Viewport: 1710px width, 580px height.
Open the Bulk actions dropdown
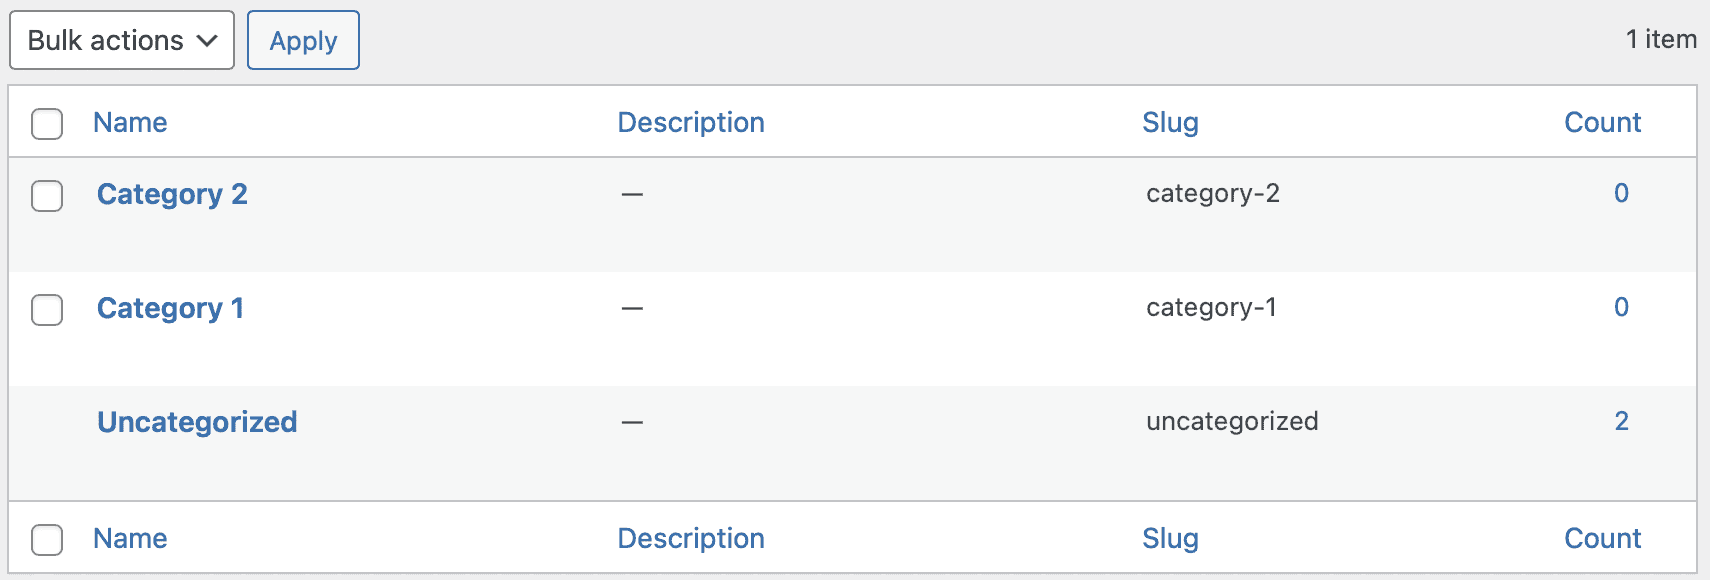pos(121,40)
